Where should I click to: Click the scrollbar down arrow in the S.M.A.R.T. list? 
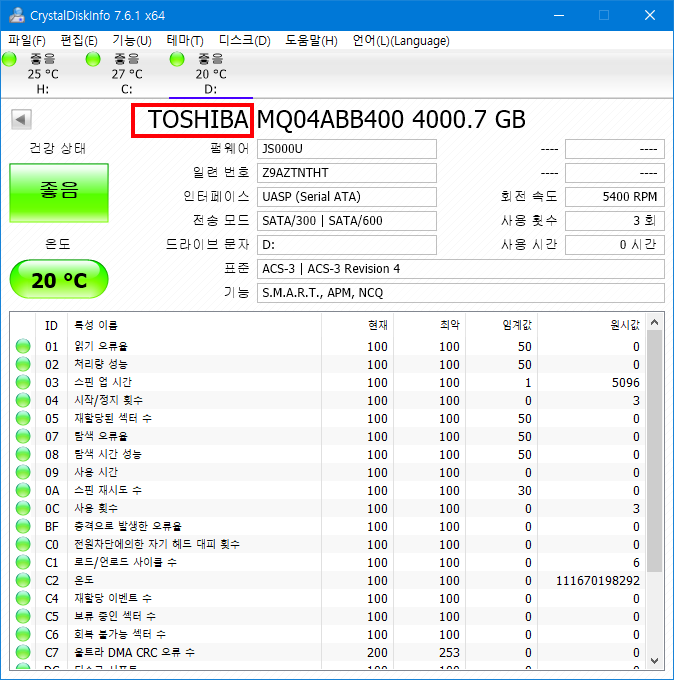point(655,660)
